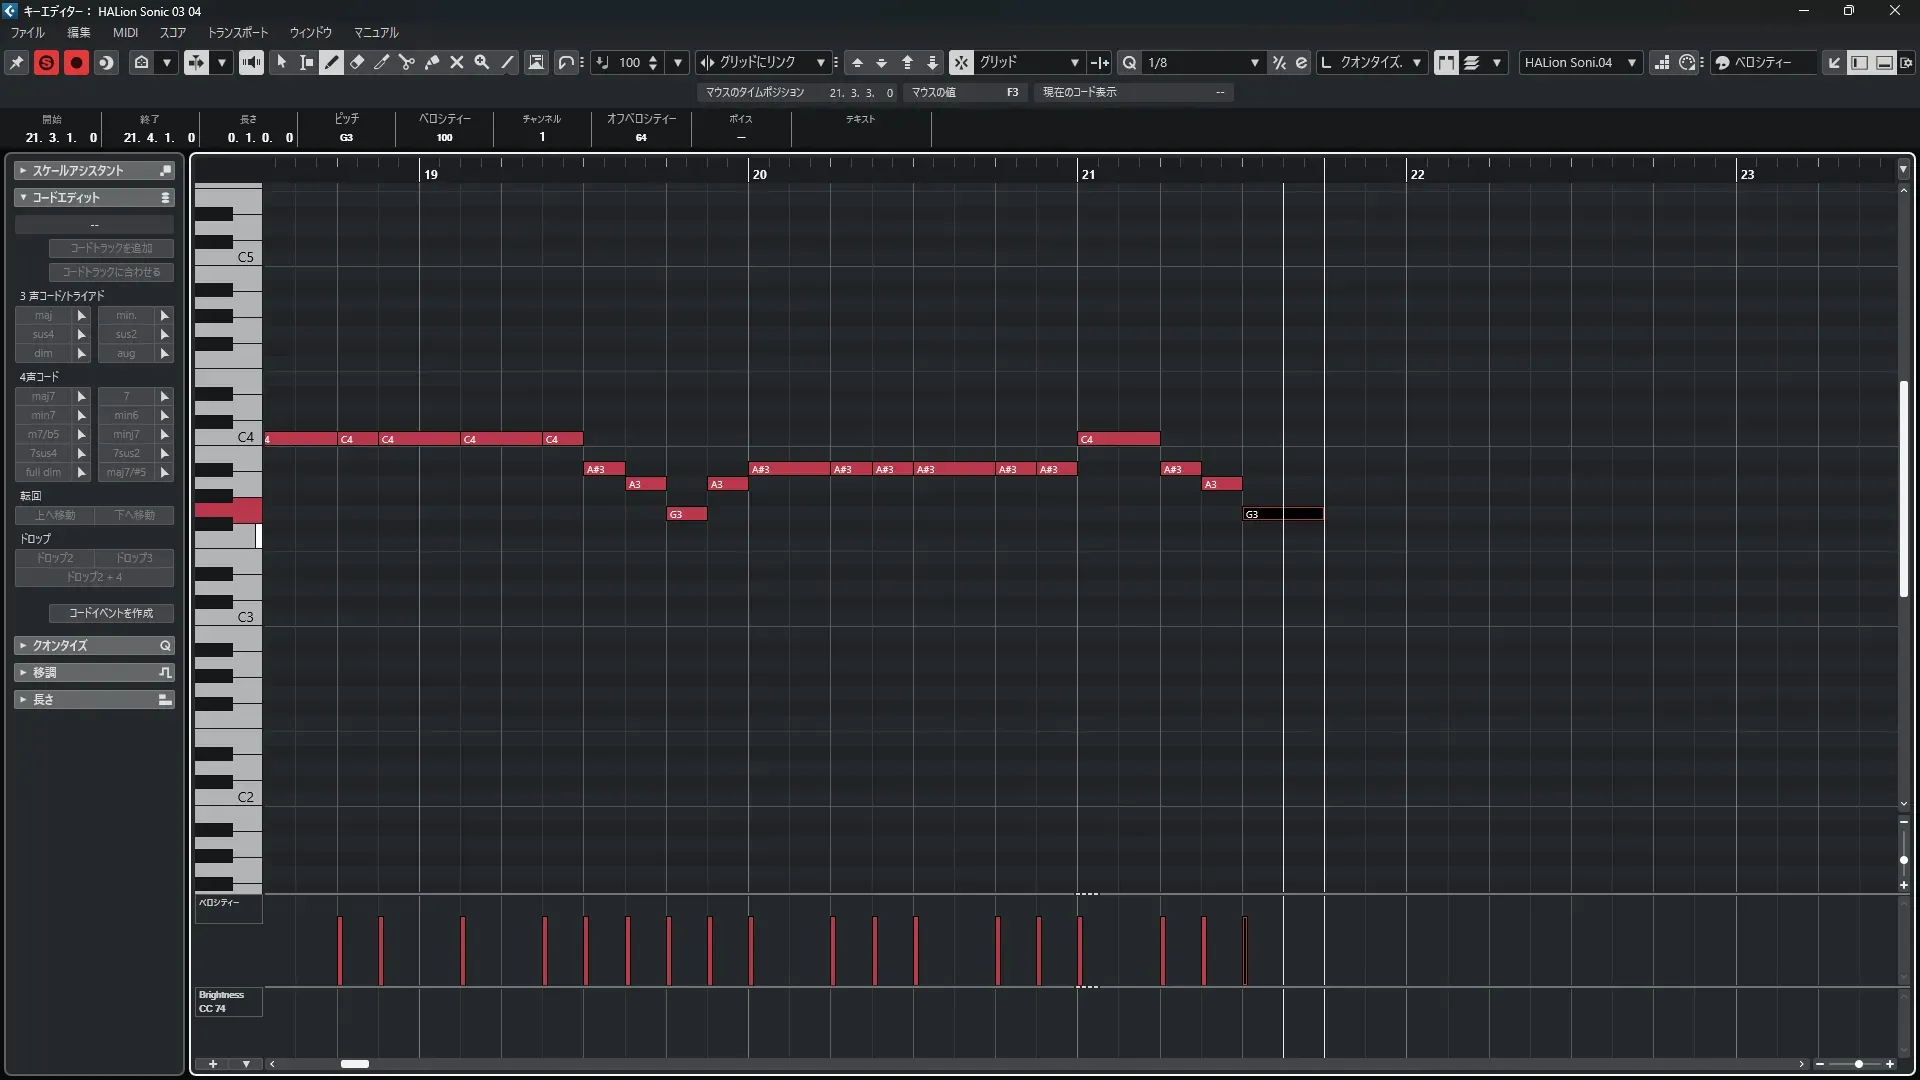
Task: Select the Mute X tool
Action: click(457, 62)
